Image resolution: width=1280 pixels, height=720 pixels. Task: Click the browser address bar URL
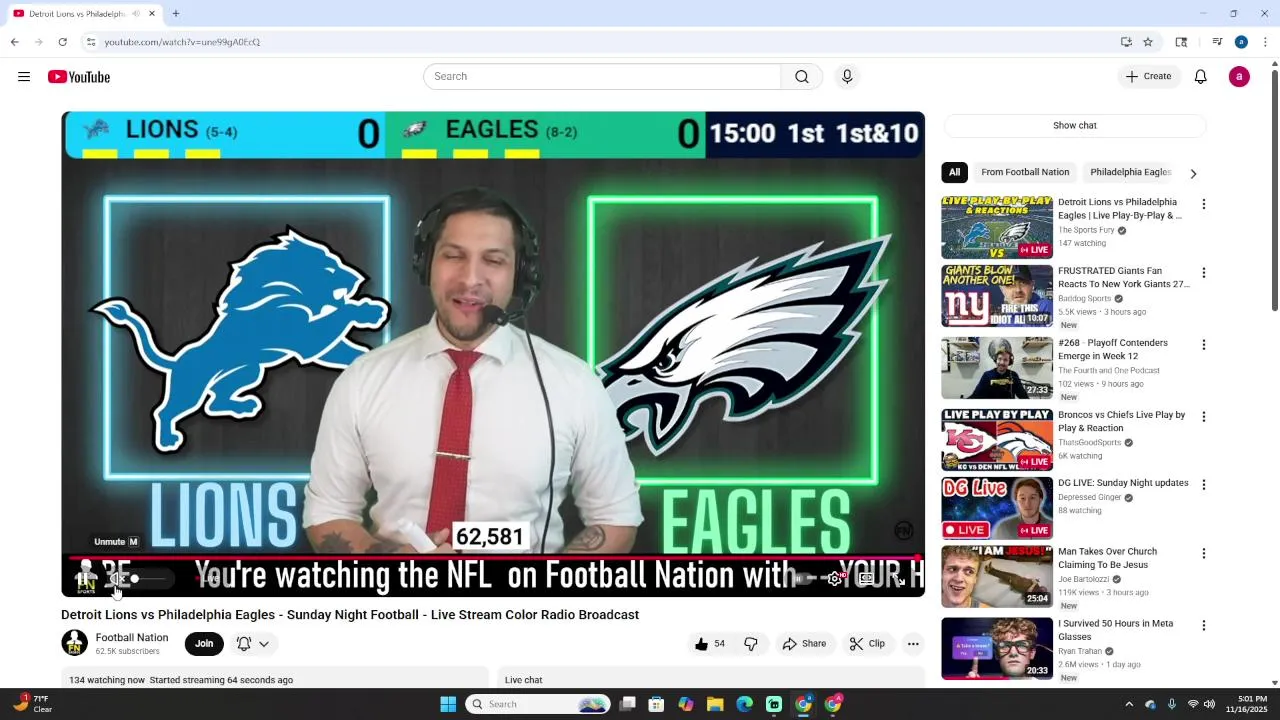coord(182,42)
